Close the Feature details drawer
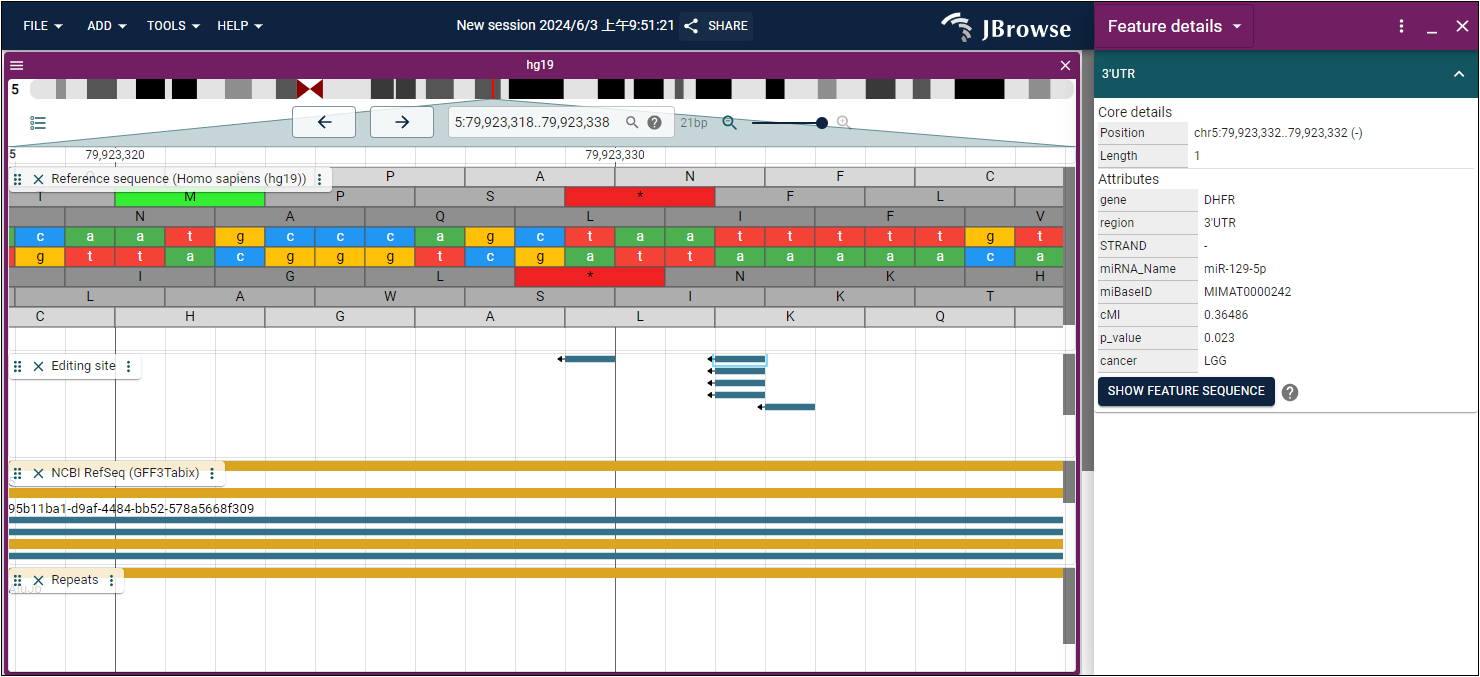The width and height of the screenshot is (1480, 677). [x=1462, y=27]
